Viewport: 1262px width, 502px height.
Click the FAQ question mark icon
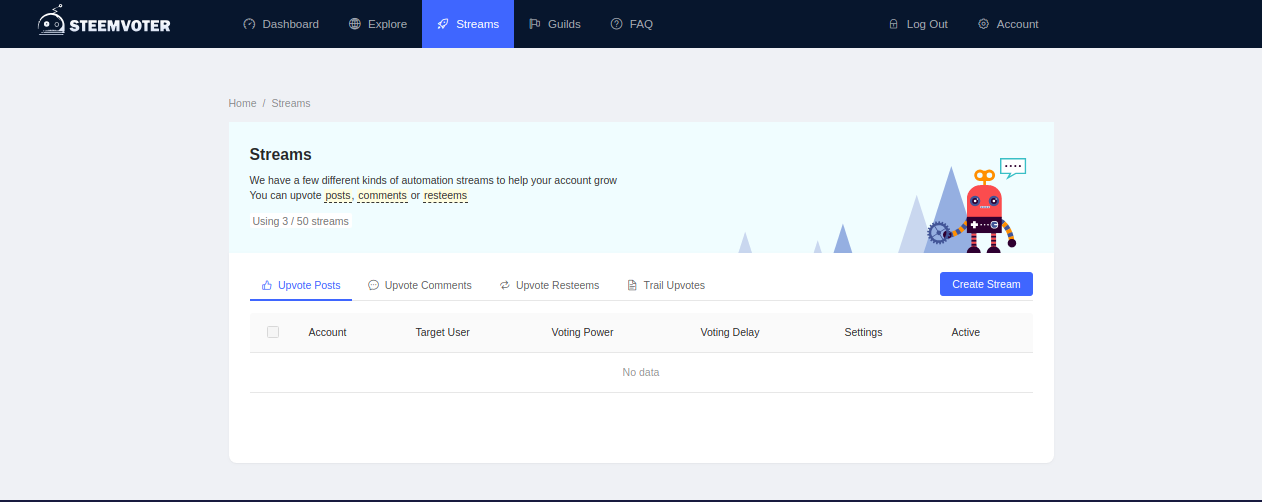point(616,24)
